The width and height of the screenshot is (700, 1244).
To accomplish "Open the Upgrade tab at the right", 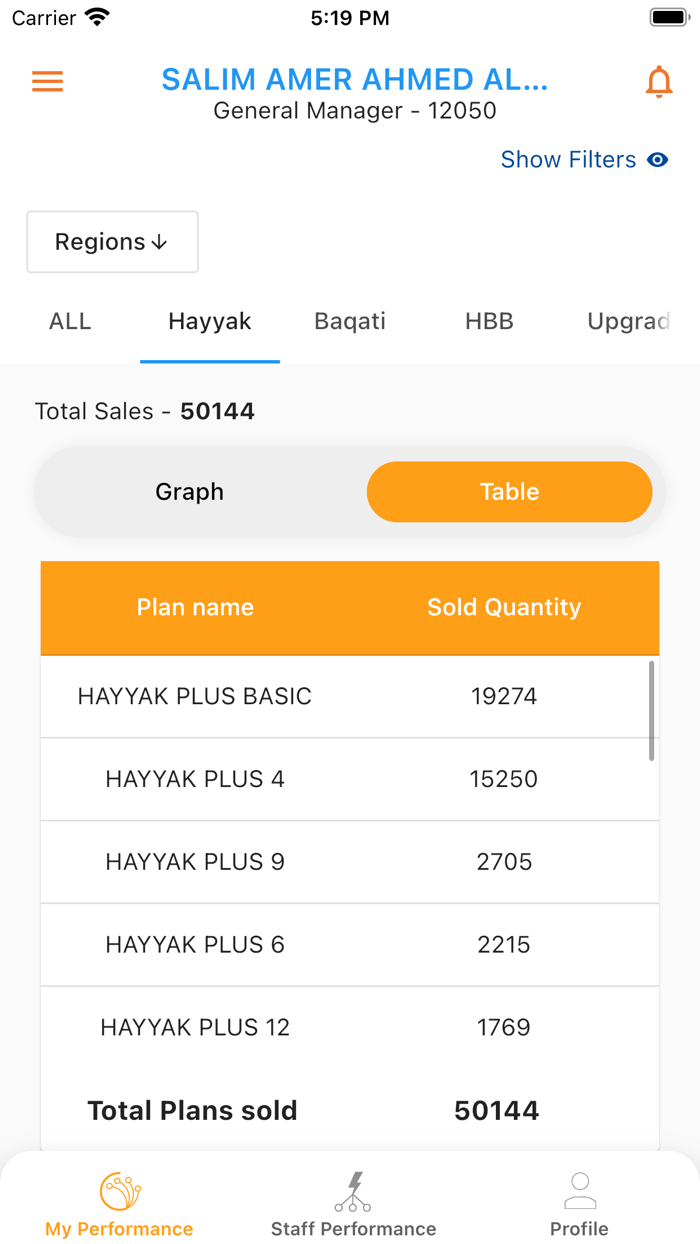I will coord(632,321).
